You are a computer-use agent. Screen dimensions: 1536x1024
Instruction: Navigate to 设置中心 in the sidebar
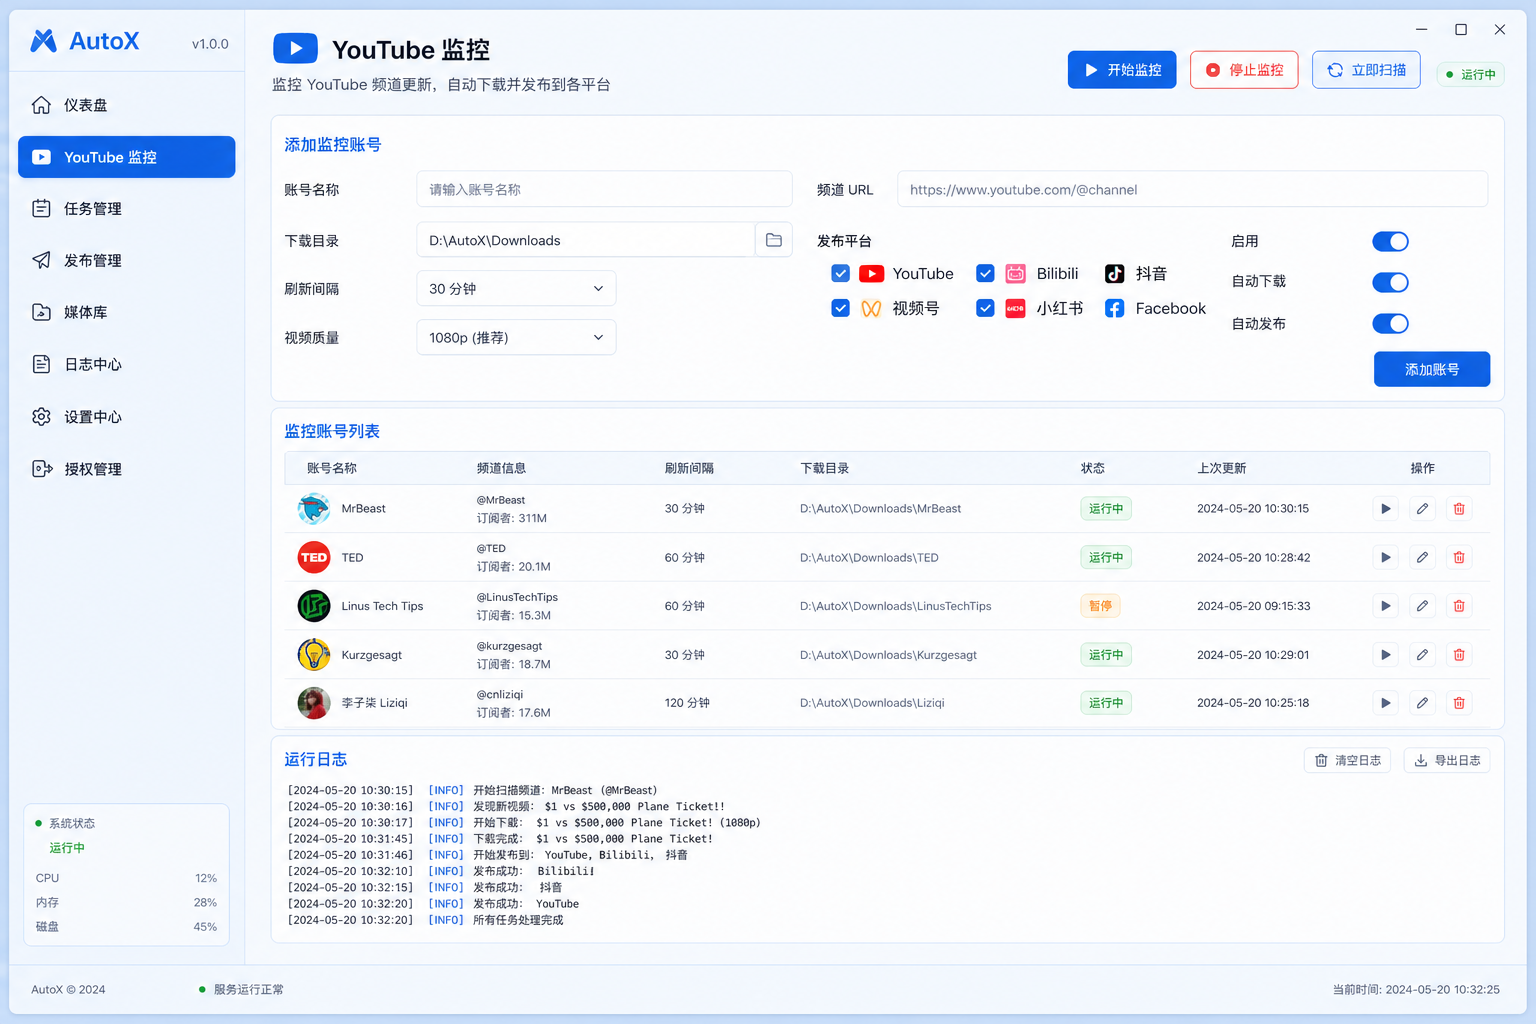click(127, 417)
